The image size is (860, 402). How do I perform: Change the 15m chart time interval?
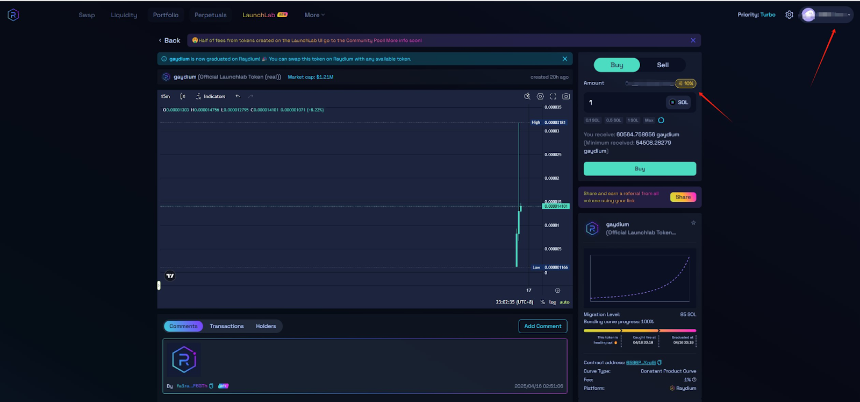pyautogui.click(x=165, y=97)
